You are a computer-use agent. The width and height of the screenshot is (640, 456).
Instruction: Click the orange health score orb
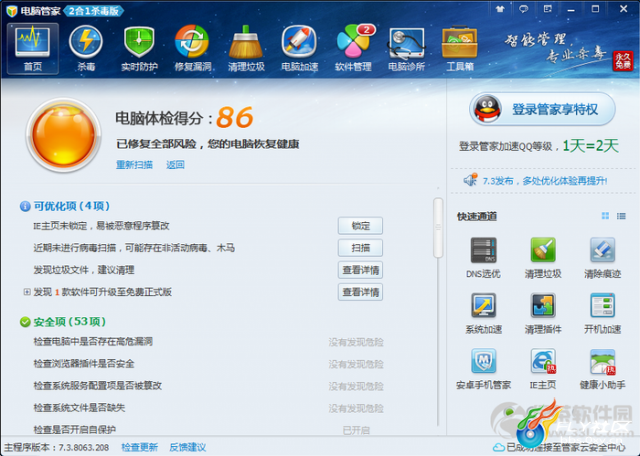coord(64,135)
